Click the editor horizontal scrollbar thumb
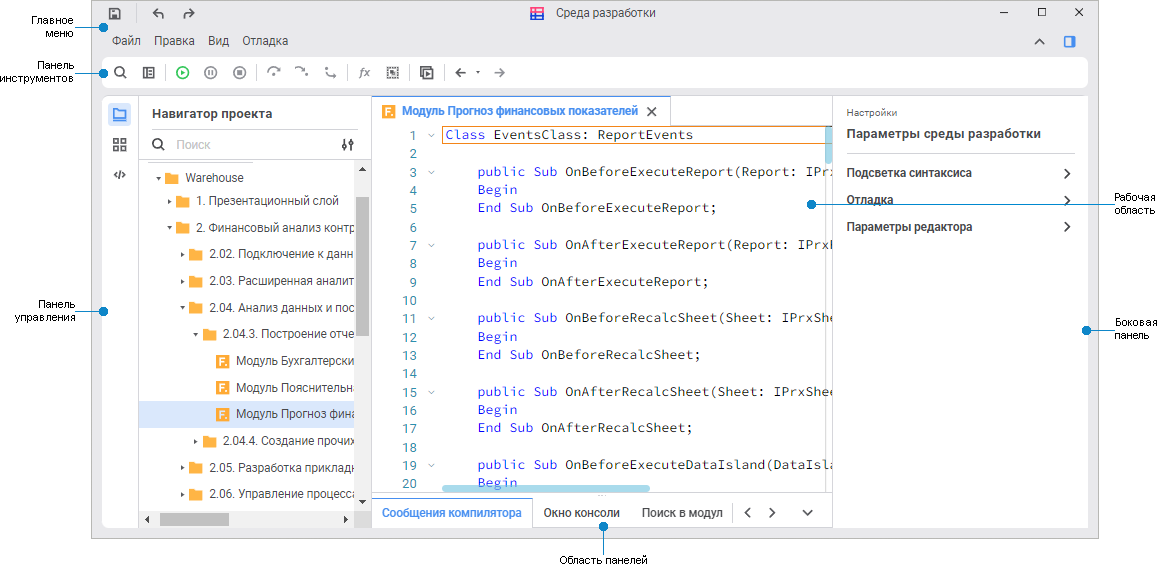This screenshot has height=564, width=1157. coord(545,488)
